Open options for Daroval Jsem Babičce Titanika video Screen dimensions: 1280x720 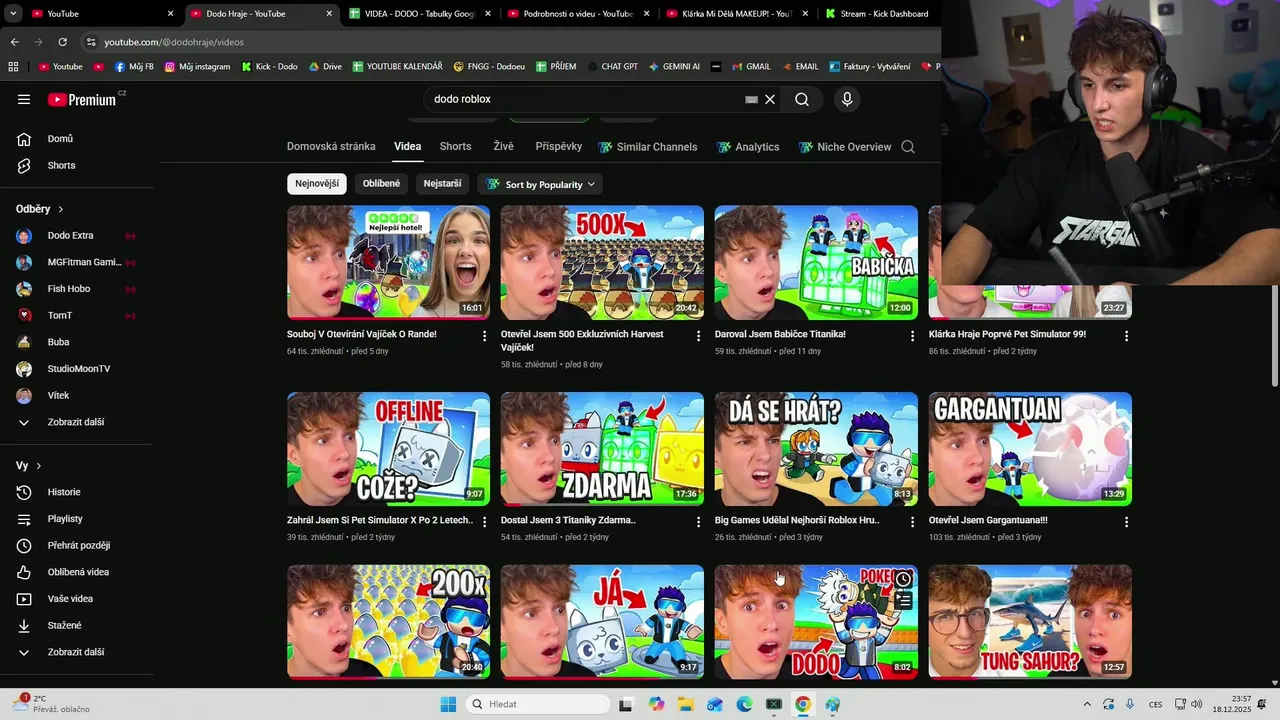[x=912, y=336]
